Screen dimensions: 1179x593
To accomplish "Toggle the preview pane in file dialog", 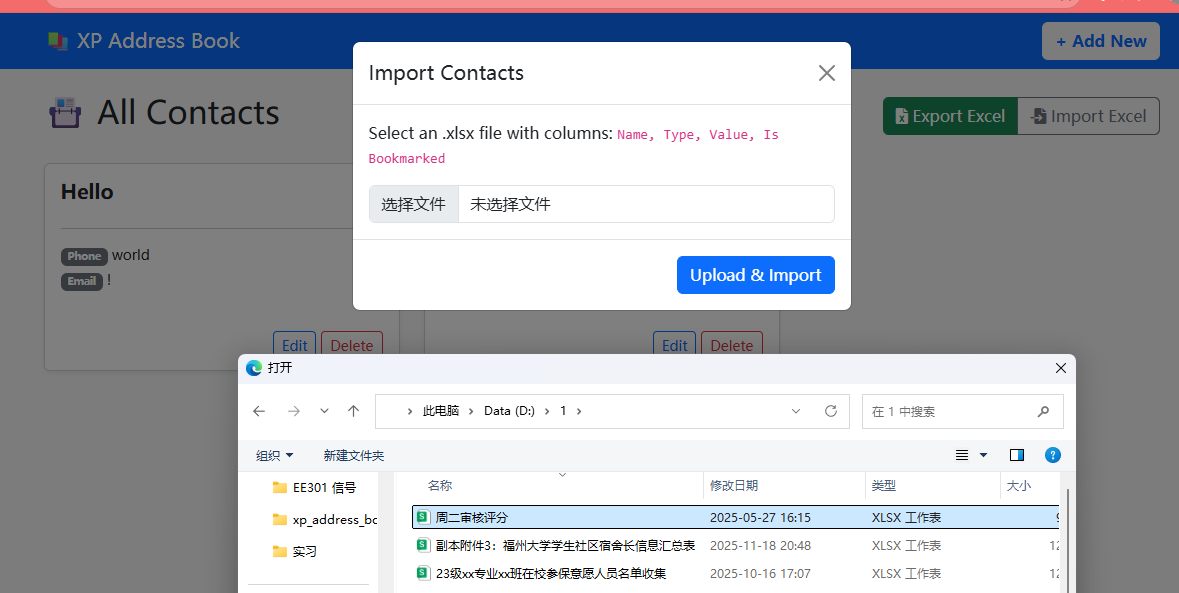I will click(x=1016, y=455).
